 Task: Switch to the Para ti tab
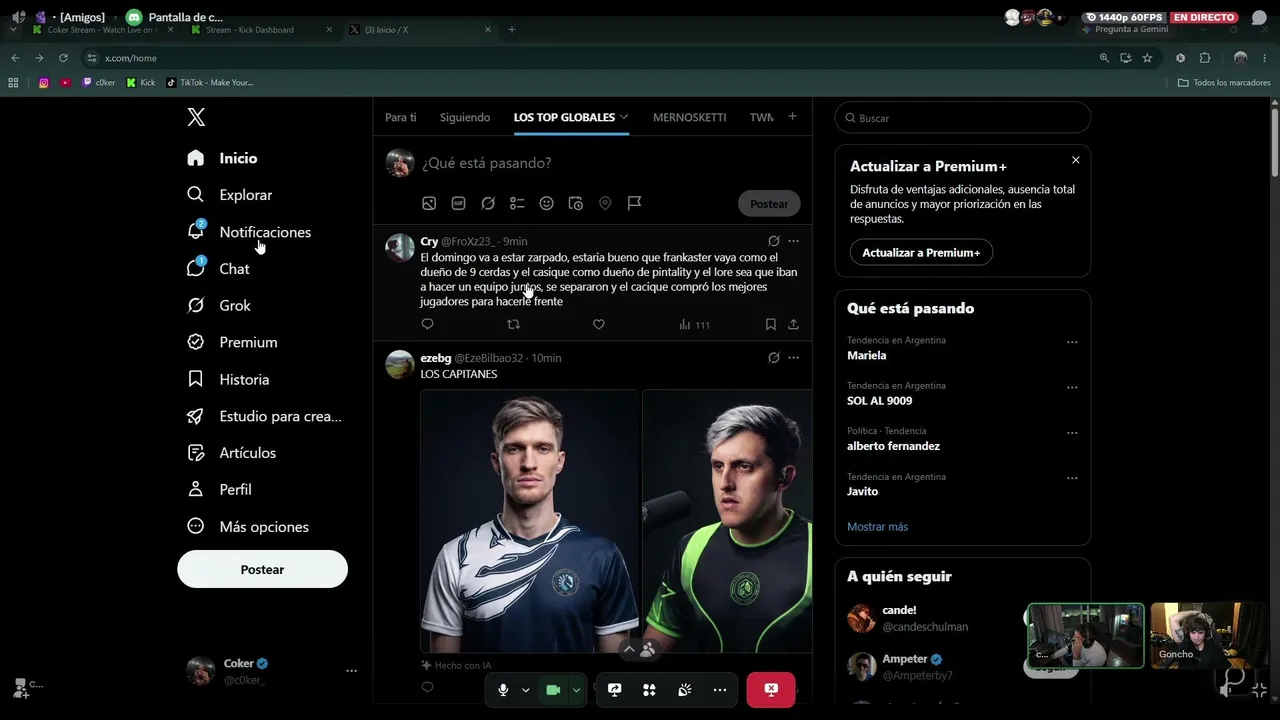tap(401, 117)
